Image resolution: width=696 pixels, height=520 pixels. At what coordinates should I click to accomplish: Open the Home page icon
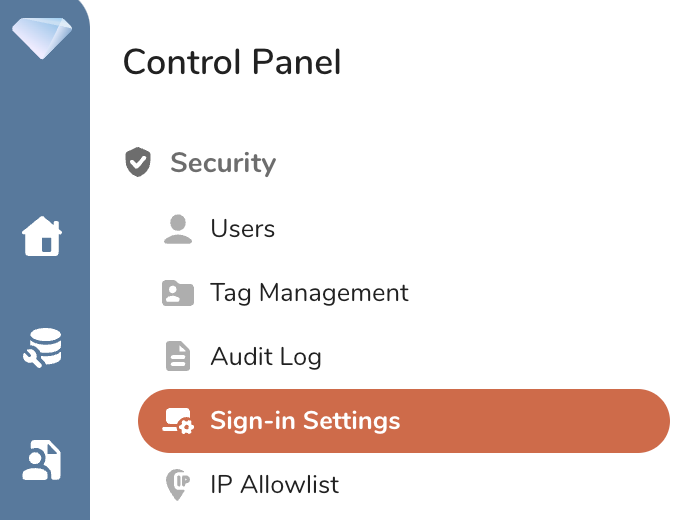(x=43, y=237)
